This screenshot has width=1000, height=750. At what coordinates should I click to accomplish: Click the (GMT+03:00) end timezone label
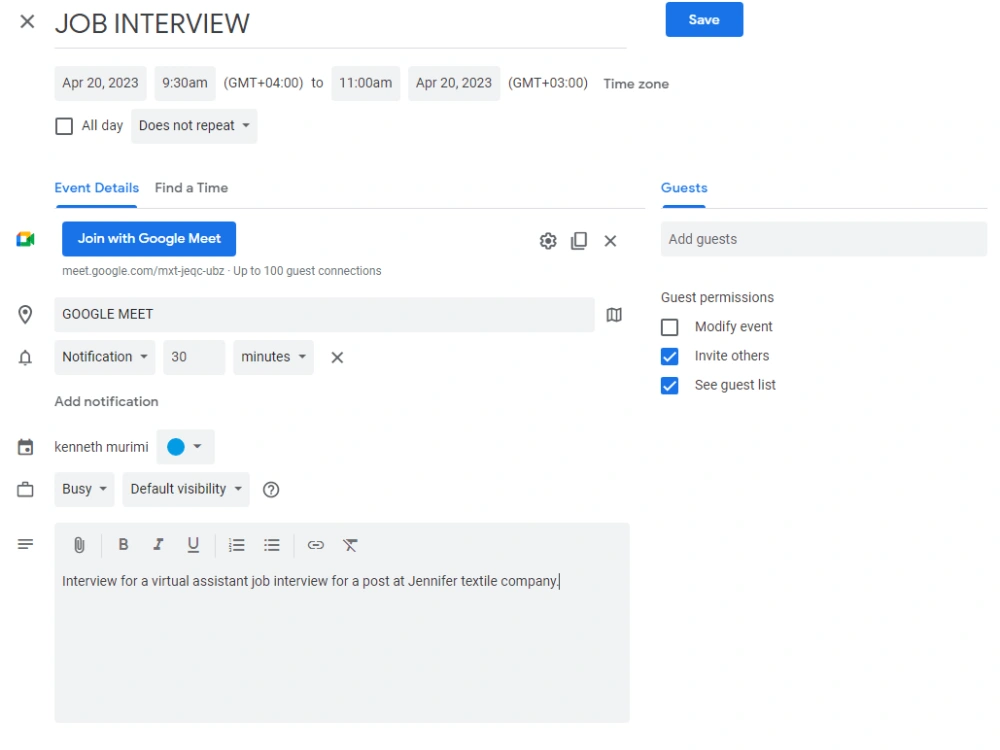[x=548, y=84]
